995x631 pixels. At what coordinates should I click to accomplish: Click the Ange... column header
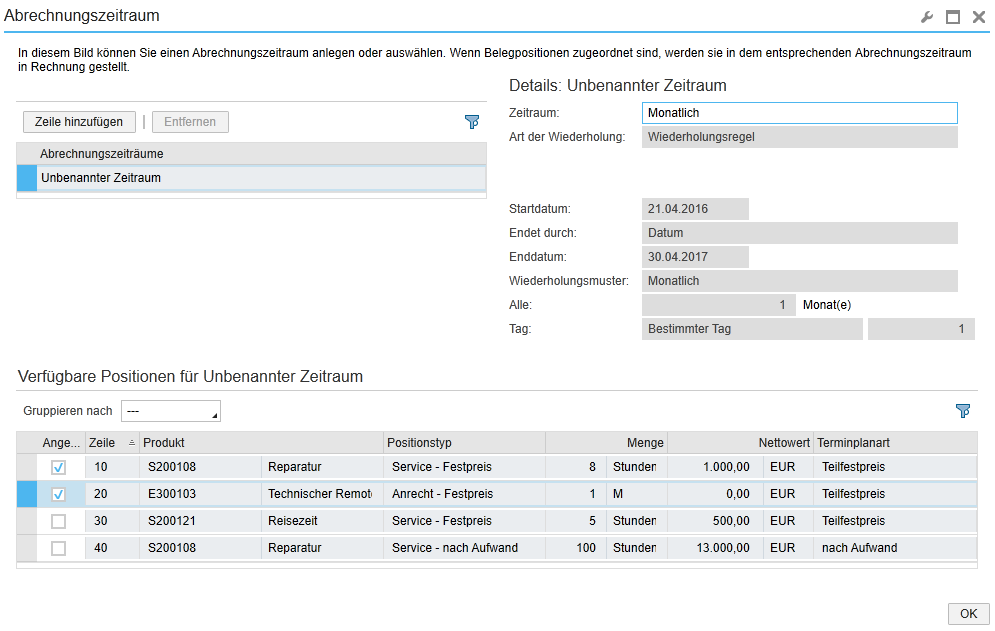coord(62,442)
